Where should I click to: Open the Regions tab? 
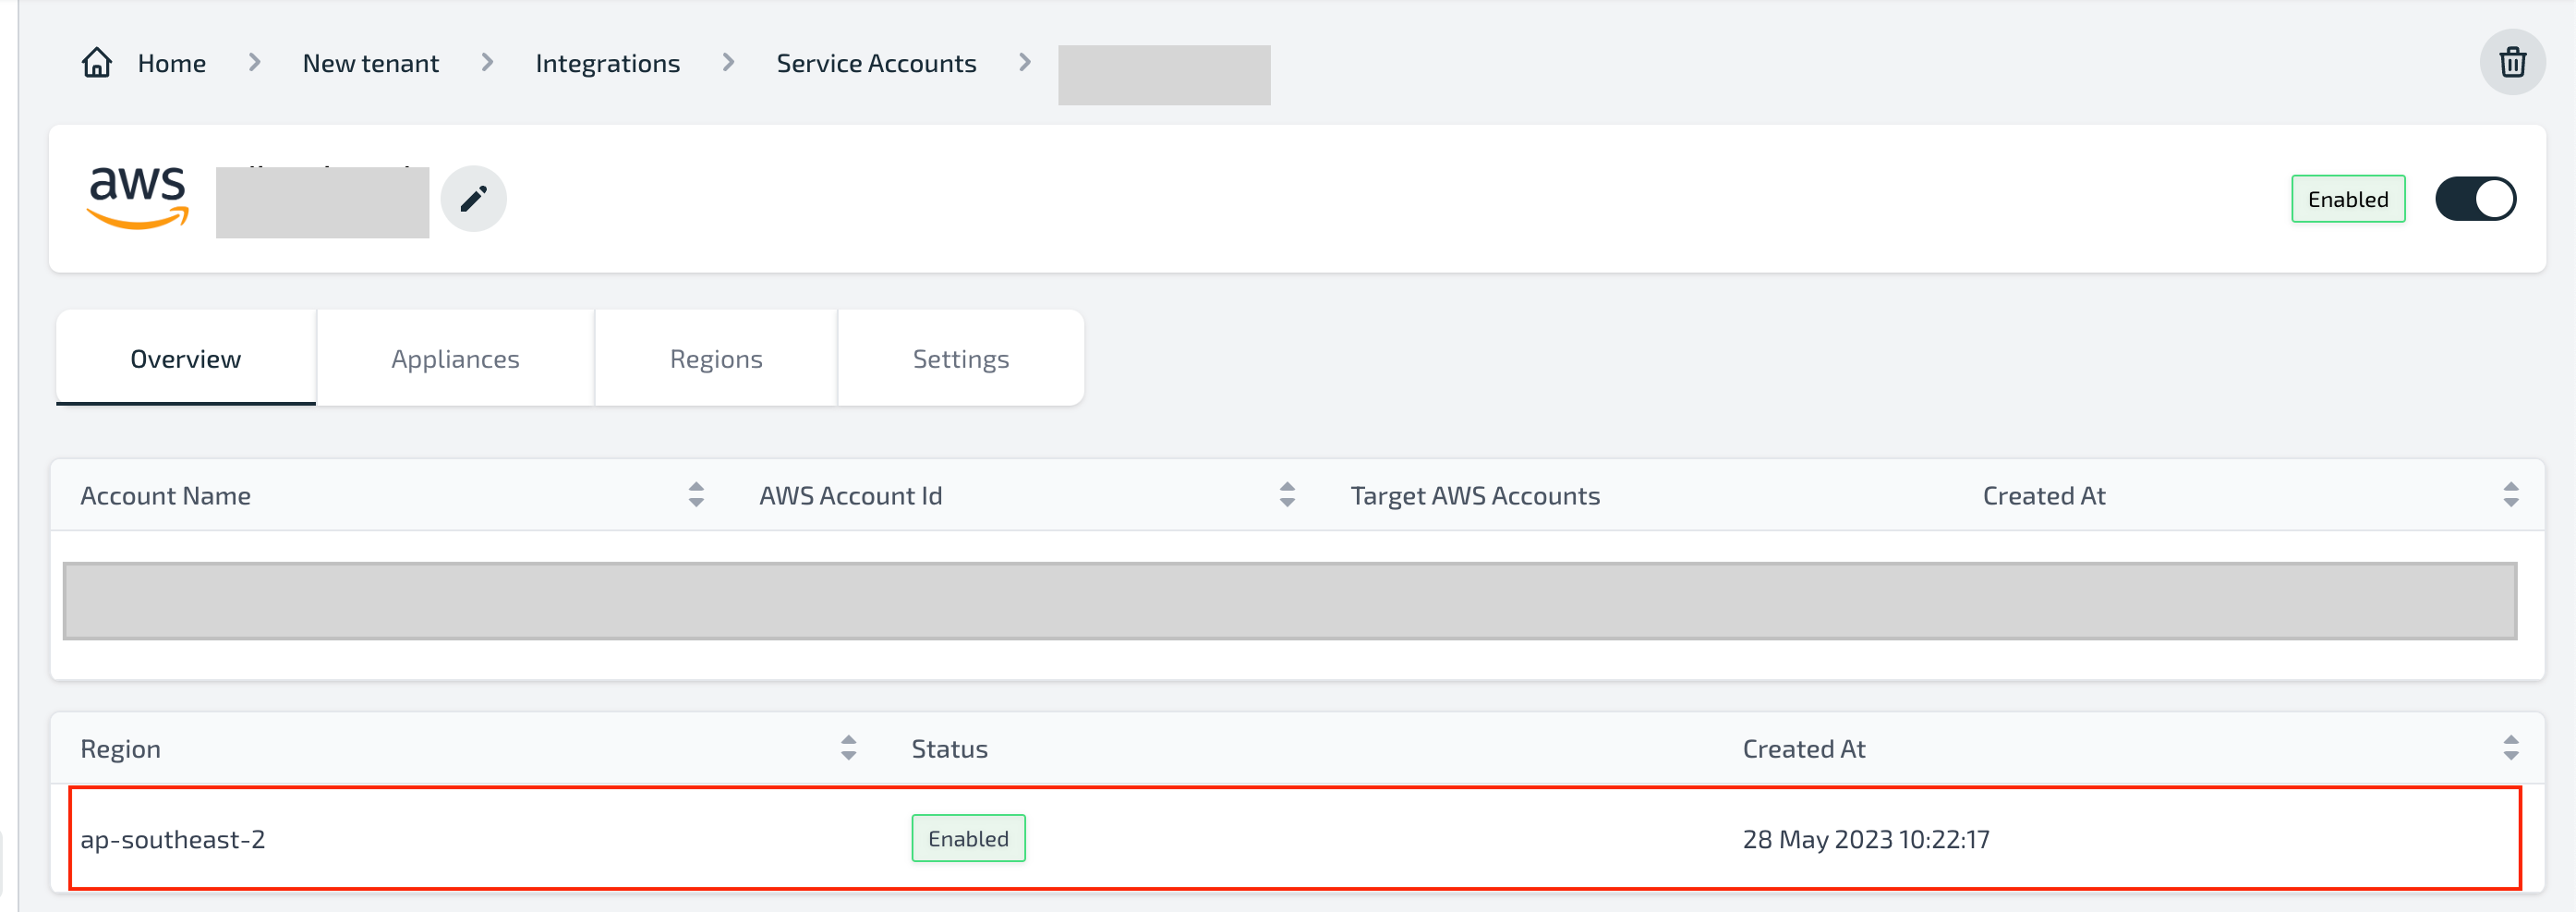pyautogui.click(x=716, y=358)
